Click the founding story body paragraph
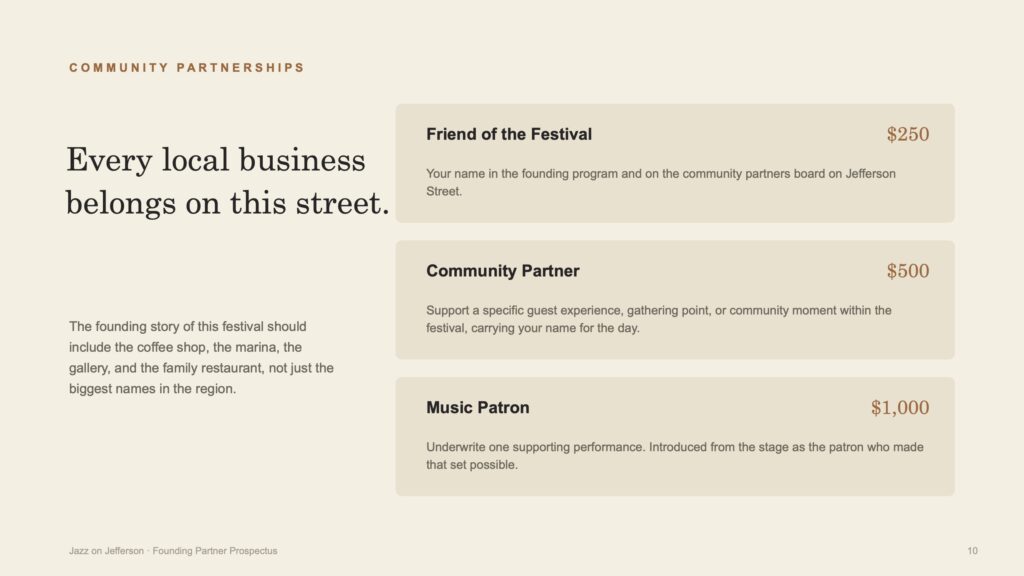The width and height of the screenshot is (1024, 576). (x=201, y=357)
